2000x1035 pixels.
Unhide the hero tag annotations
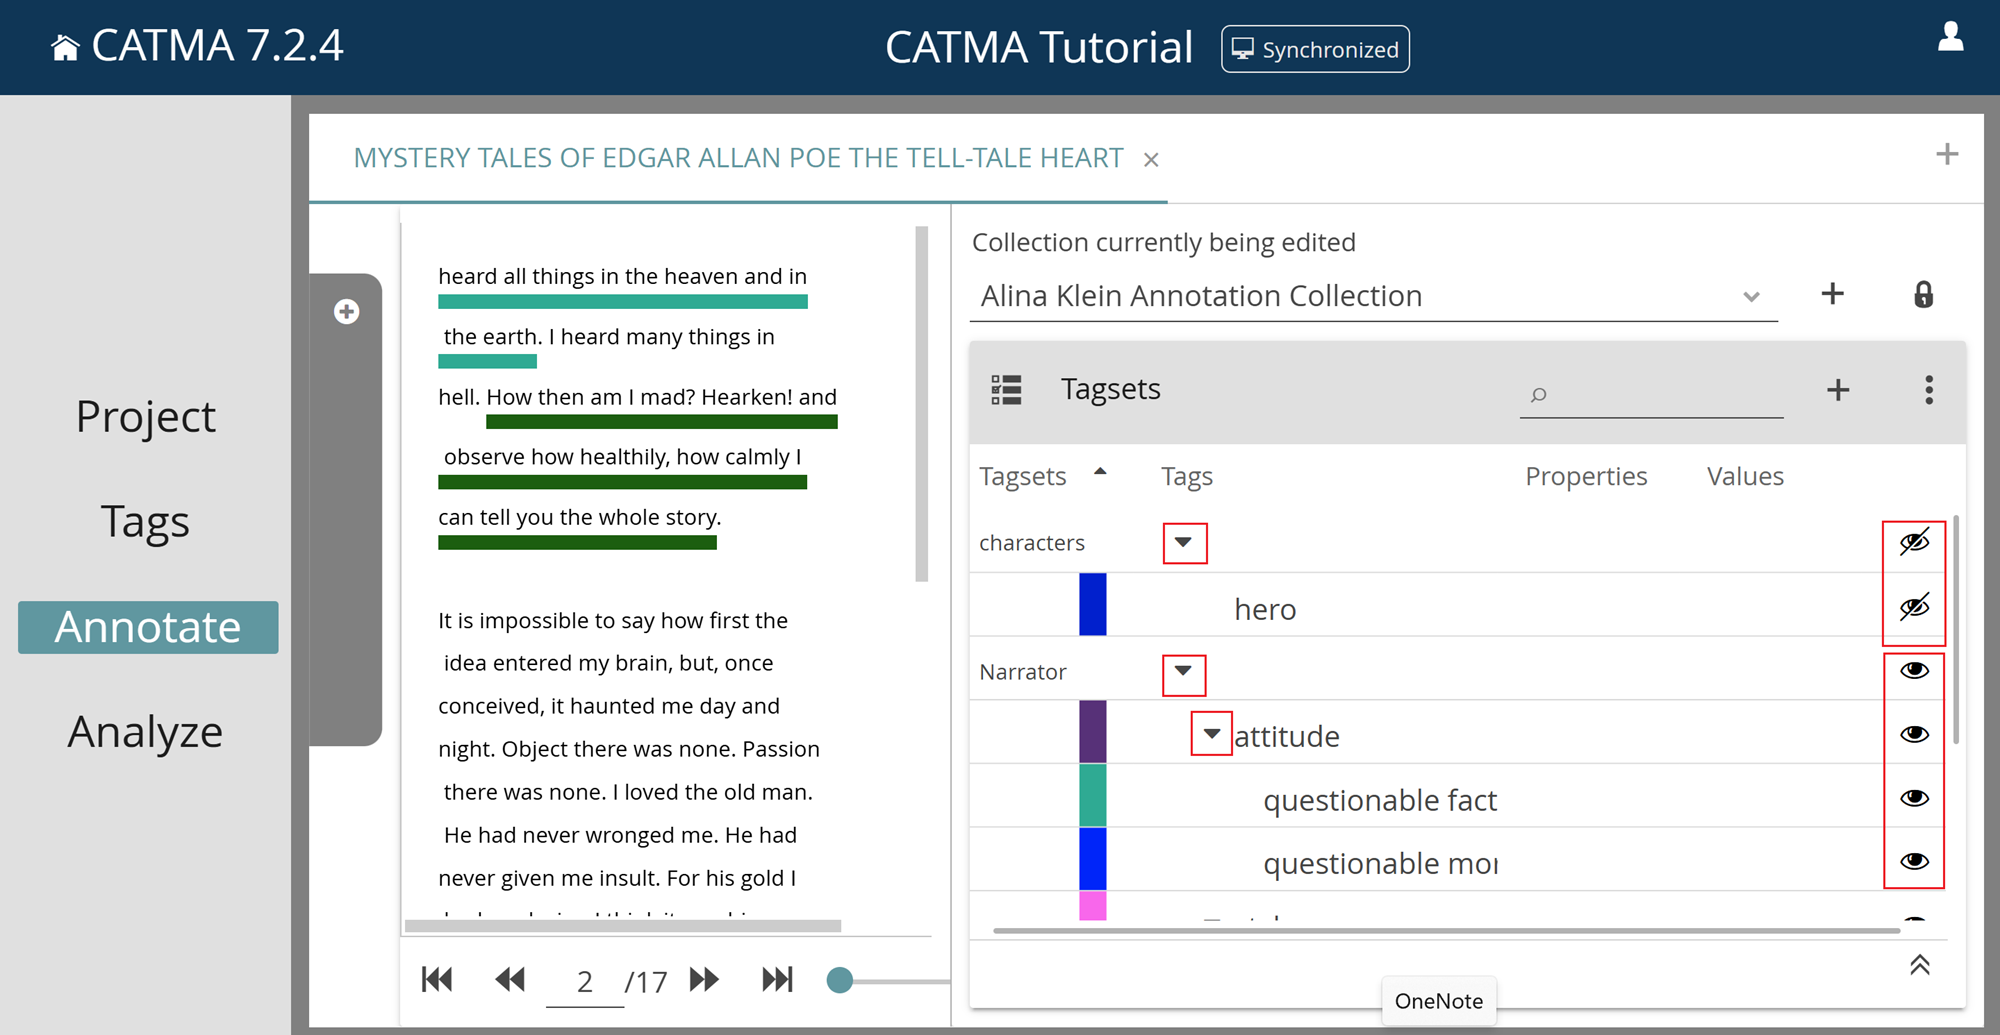pyautogui.click(x=1913, y=607)
